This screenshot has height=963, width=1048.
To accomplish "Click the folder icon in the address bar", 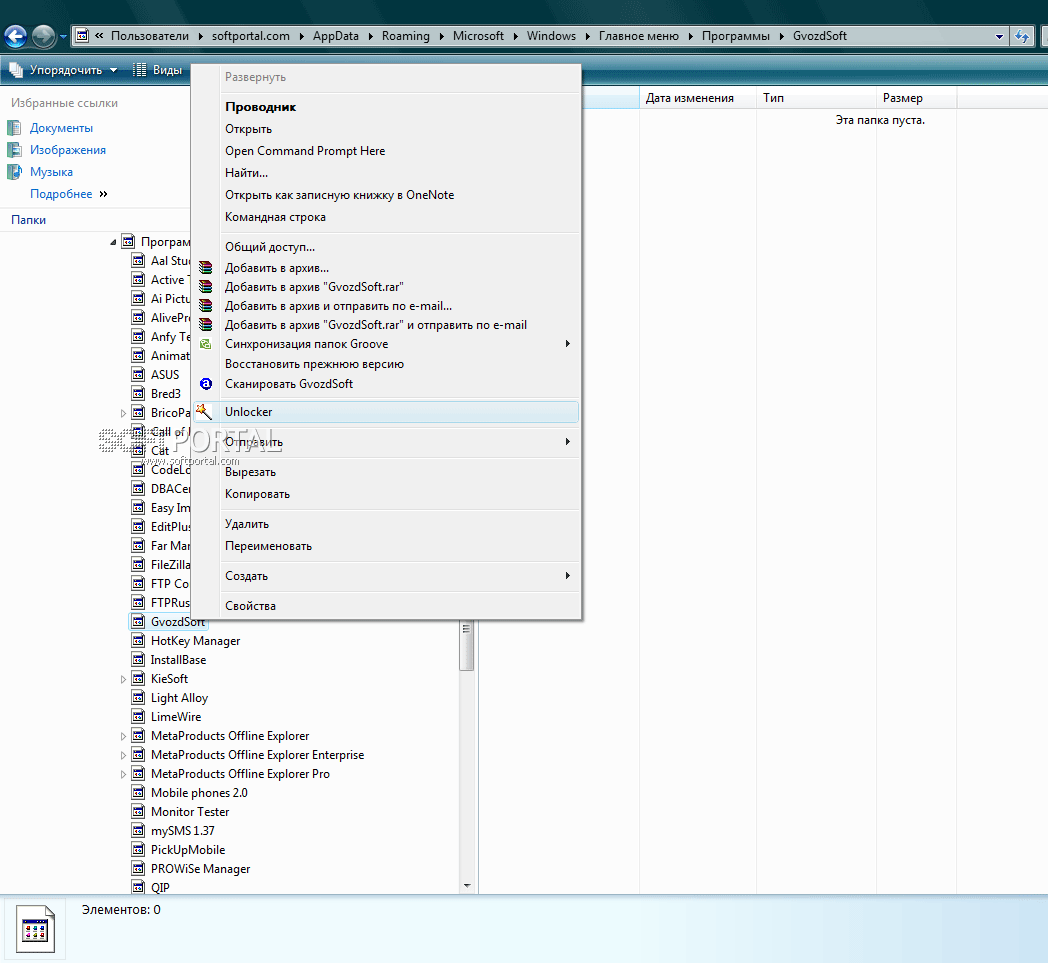I will 82,35.
